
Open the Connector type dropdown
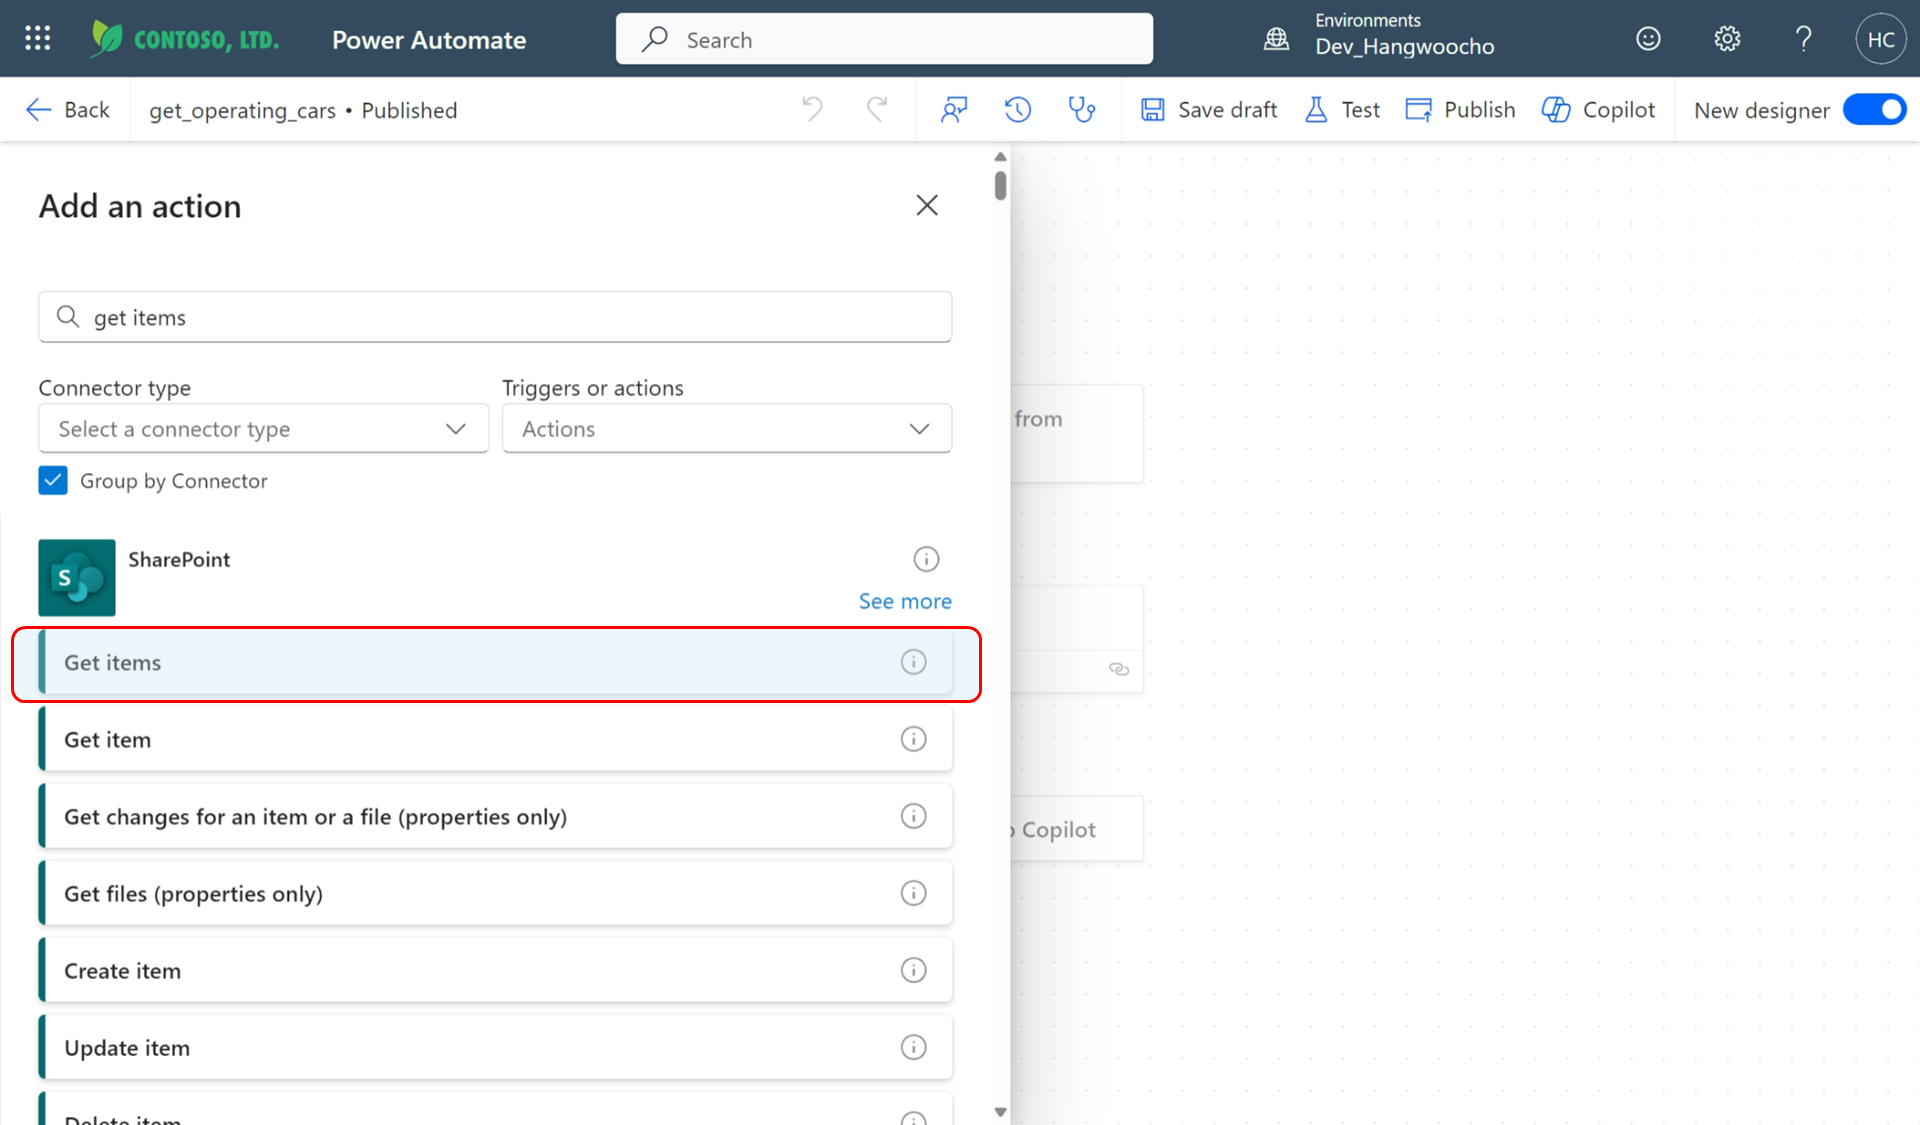click(263, 428)
